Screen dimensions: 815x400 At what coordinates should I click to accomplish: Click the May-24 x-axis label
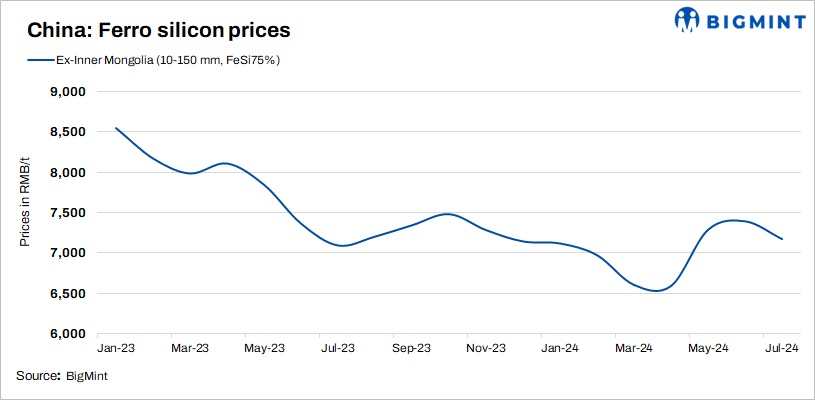tap(707, 349)
